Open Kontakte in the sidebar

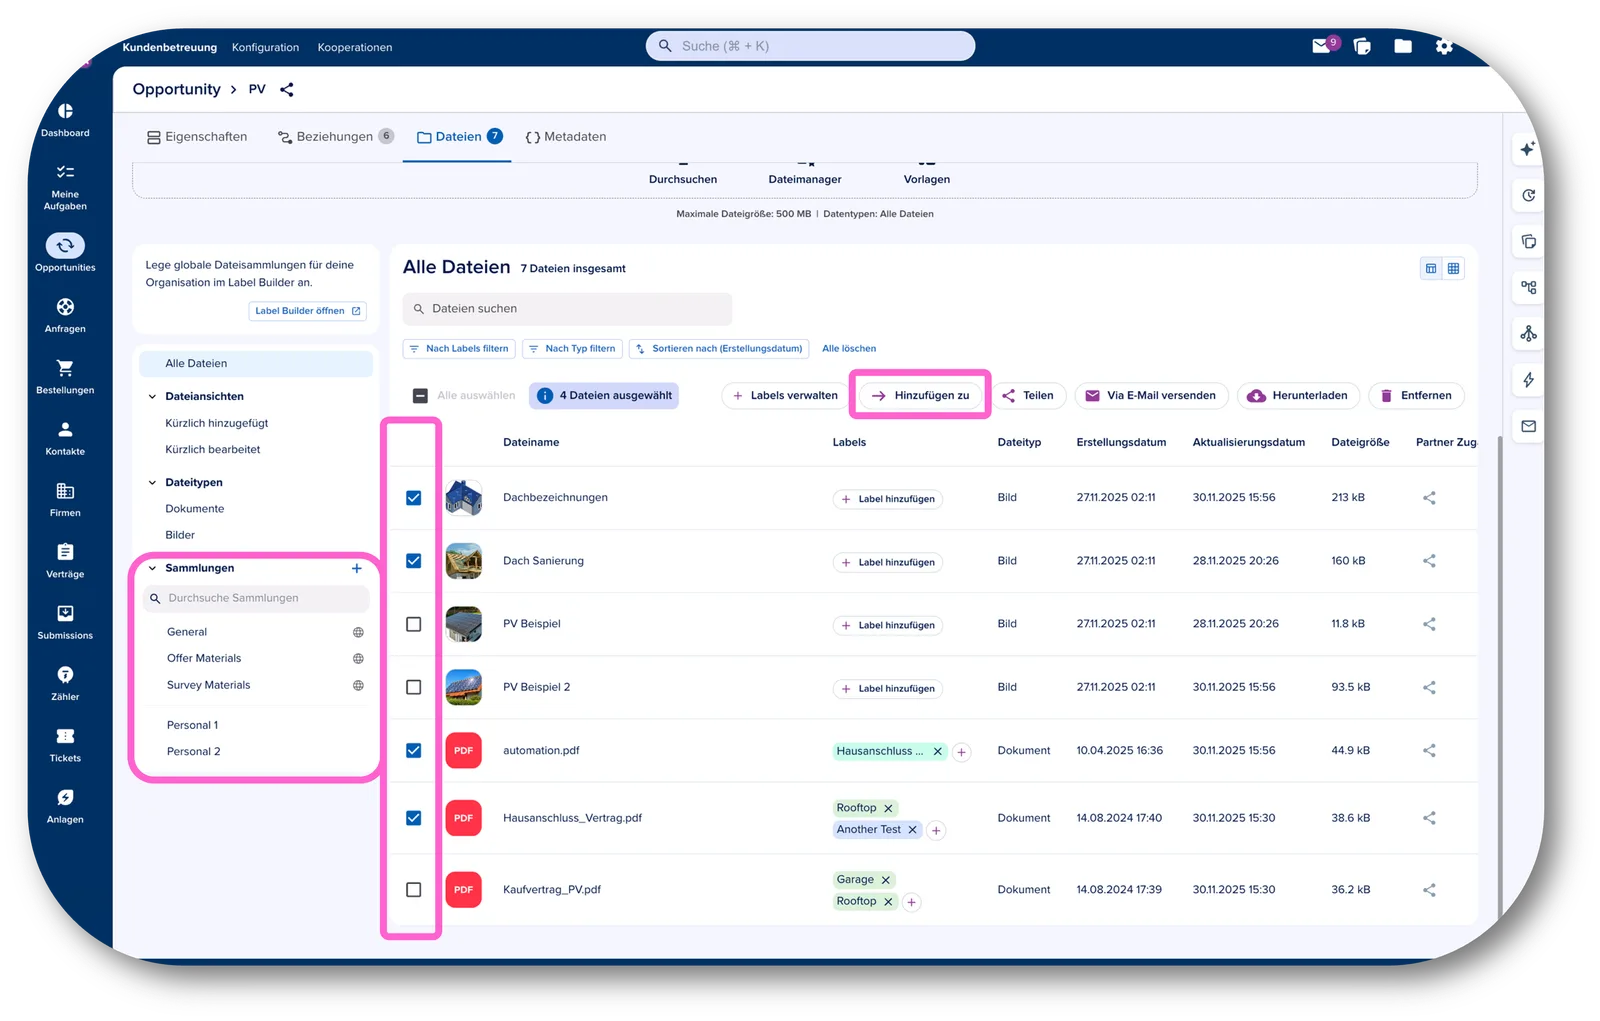pyautogui.click(x=65, y=438)
